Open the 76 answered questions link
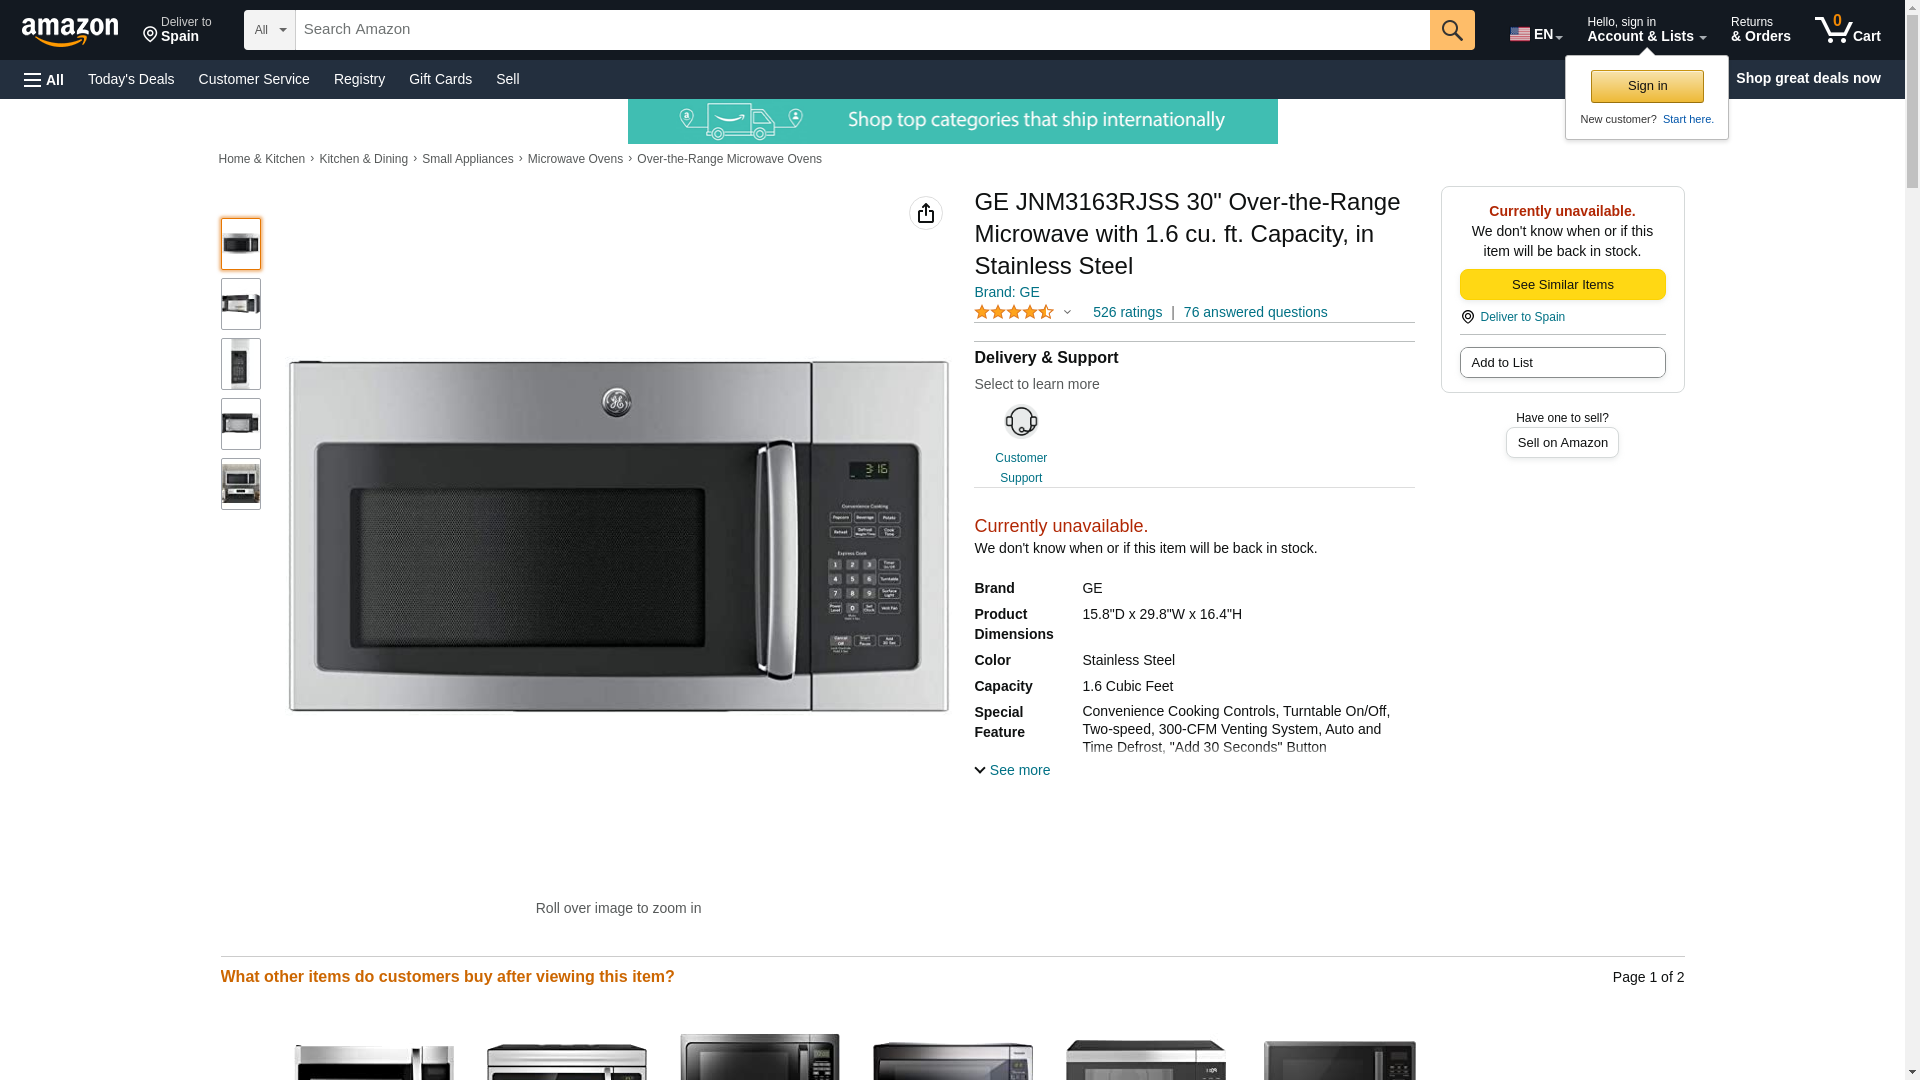Screen dimensions: 1920x1080 tap(1255, 312)
